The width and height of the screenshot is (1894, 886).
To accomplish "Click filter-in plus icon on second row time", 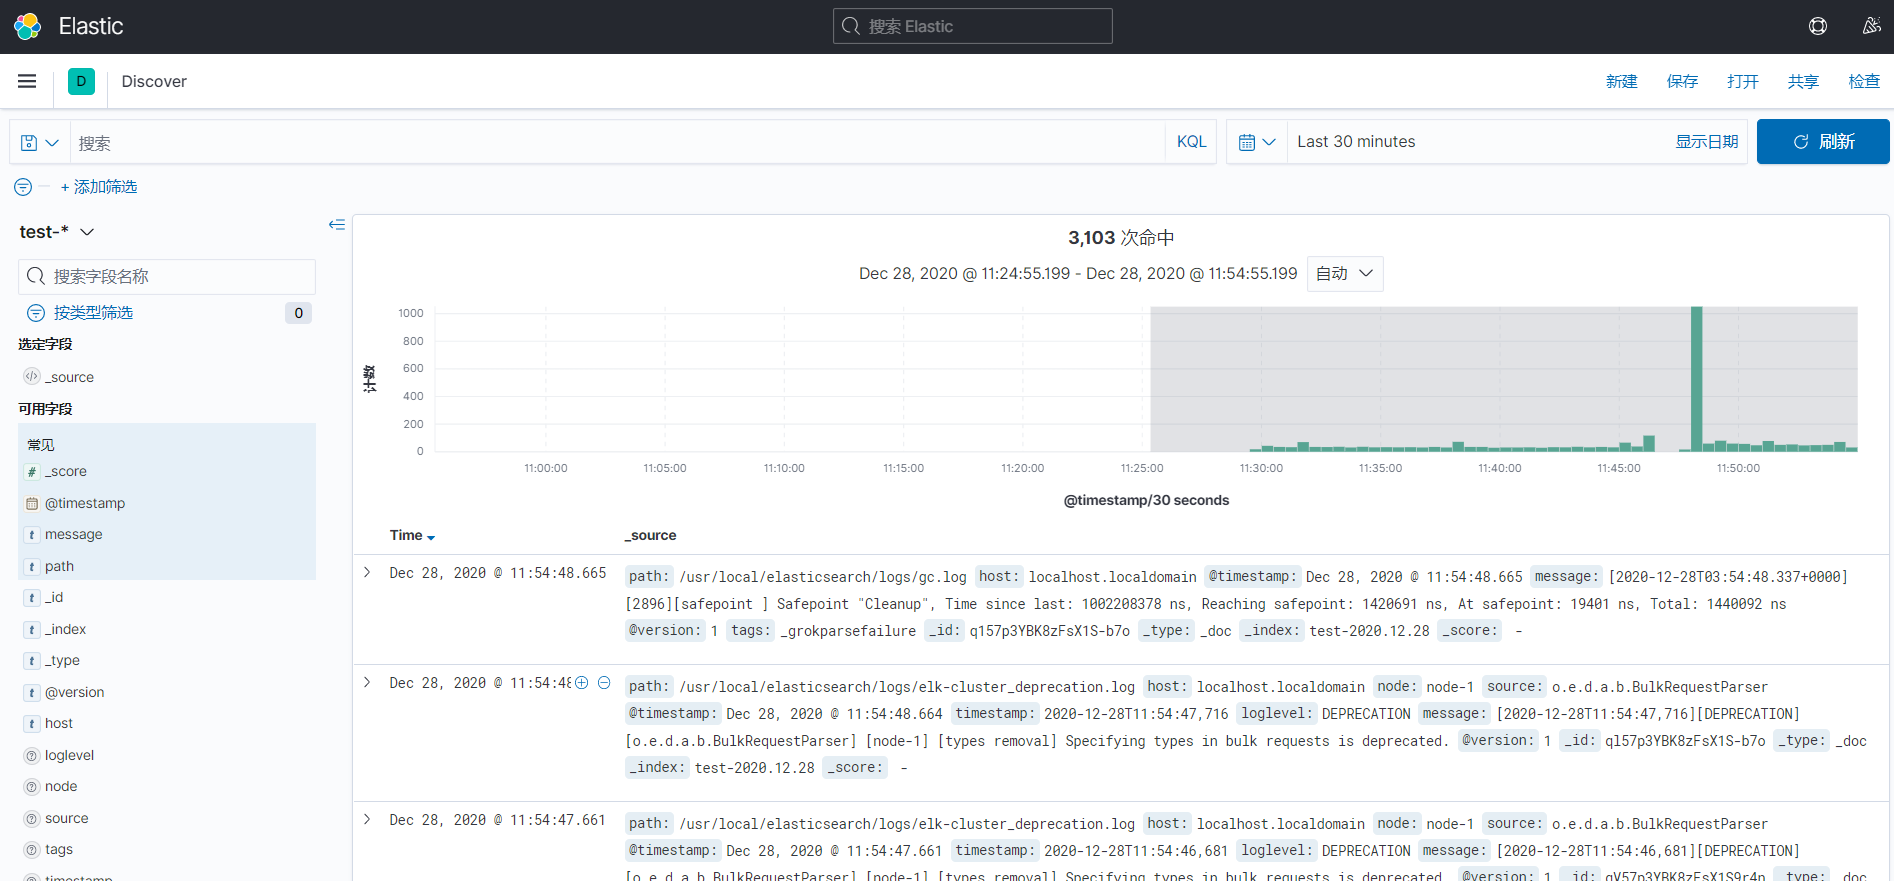I will [x=582, y=683].
